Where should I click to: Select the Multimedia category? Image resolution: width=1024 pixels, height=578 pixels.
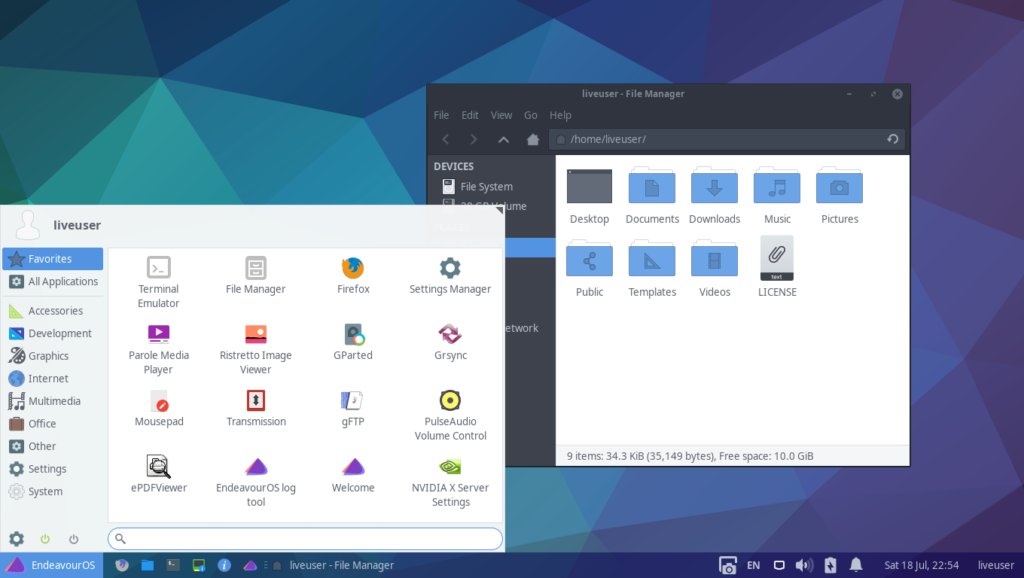tap(53, 401)
